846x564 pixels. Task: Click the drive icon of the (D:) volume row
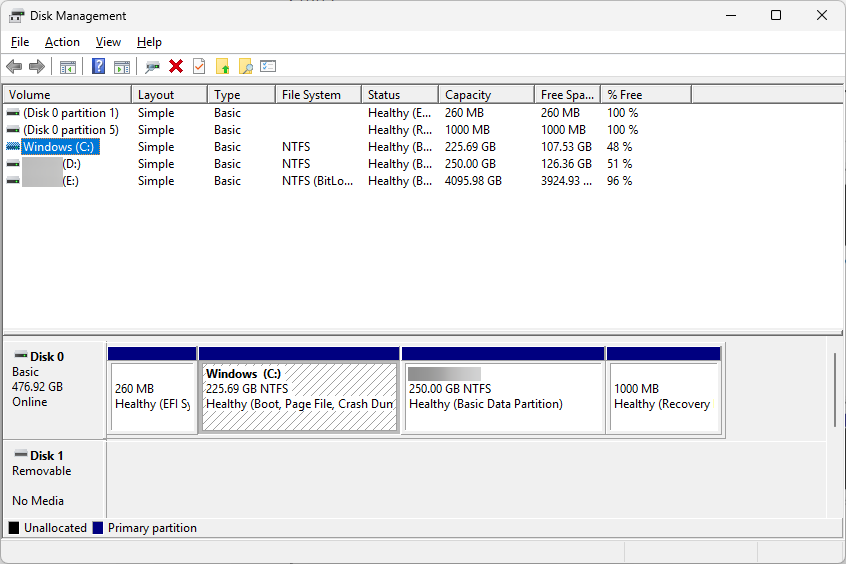[13, 164]
